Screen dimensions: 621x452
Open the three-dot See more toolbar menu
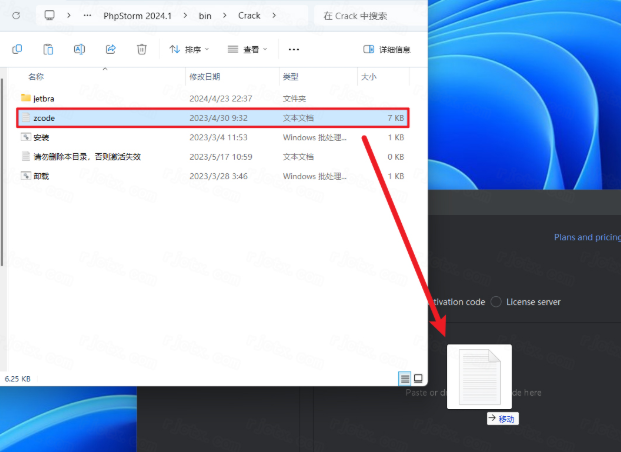point(293,49)
